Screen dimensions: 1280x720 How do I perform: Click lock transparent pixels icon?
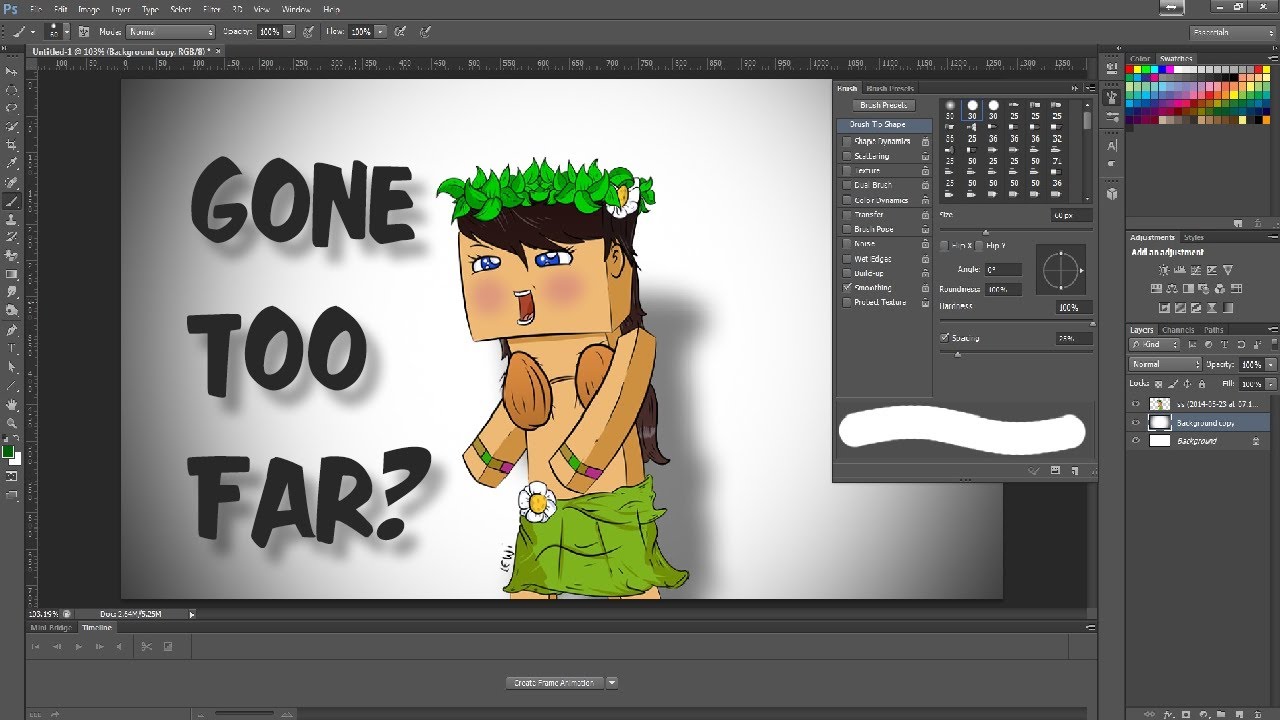tap(1158, 383)
